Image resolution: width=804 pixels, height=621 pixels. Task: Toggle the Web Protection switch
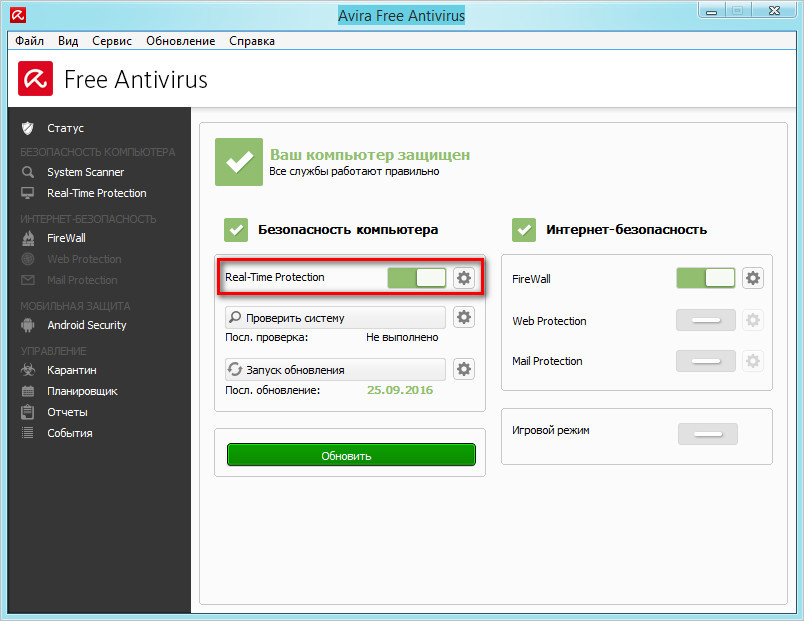[706, 321]
